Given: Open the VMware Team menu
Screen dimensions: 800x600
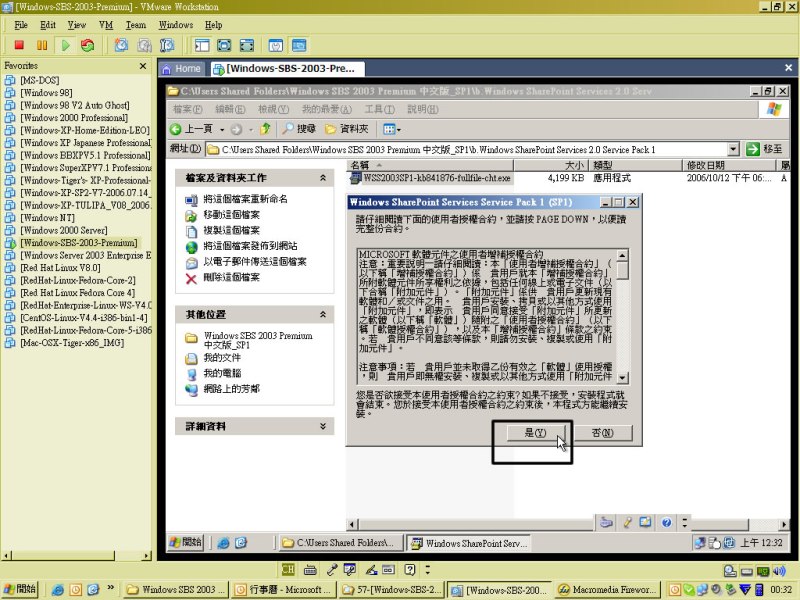Looking at the screenshot, I should click(x=136, y=25).
